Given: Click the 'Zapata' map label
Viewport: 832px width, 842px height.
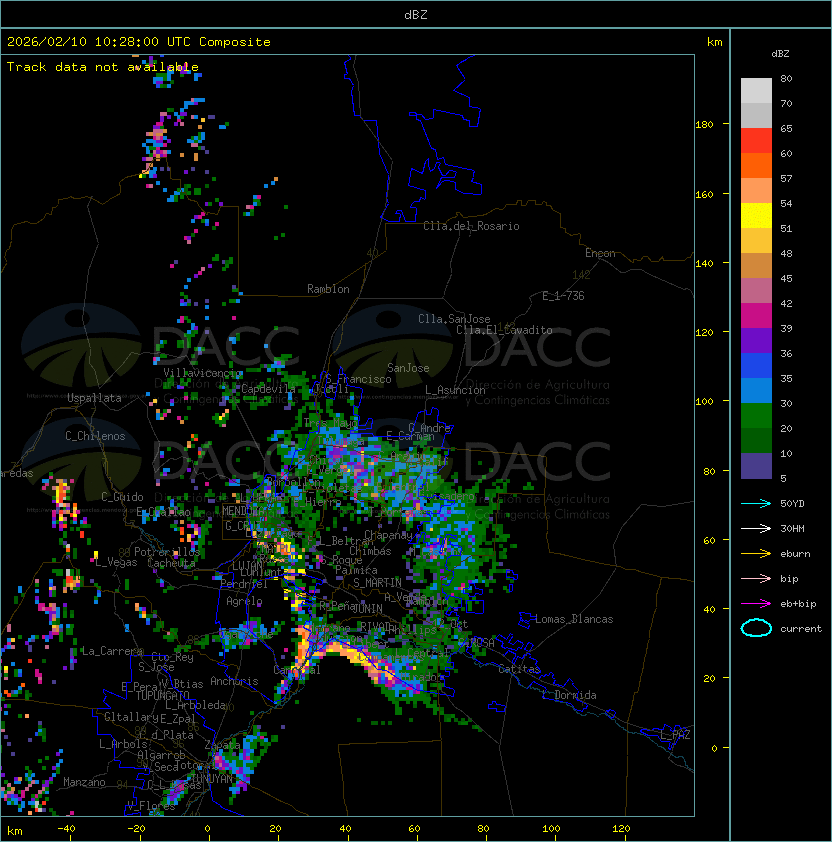Looking at the screenshot, I should point(222,745).
